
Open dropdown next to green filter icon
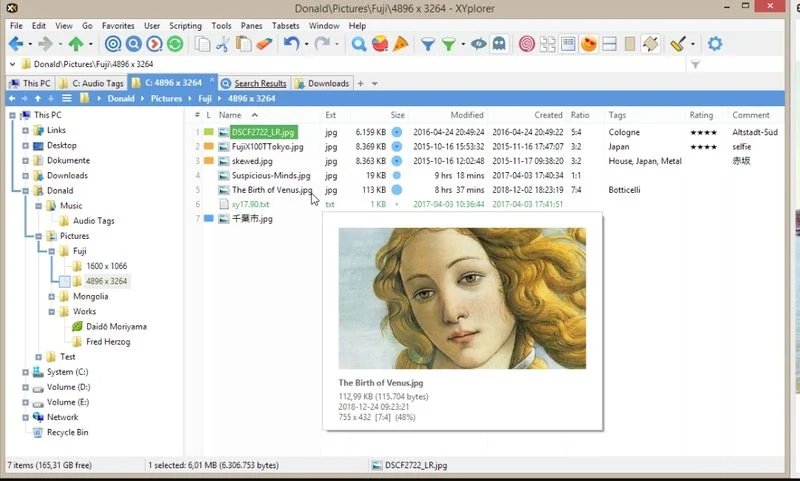tap(463, 44)
